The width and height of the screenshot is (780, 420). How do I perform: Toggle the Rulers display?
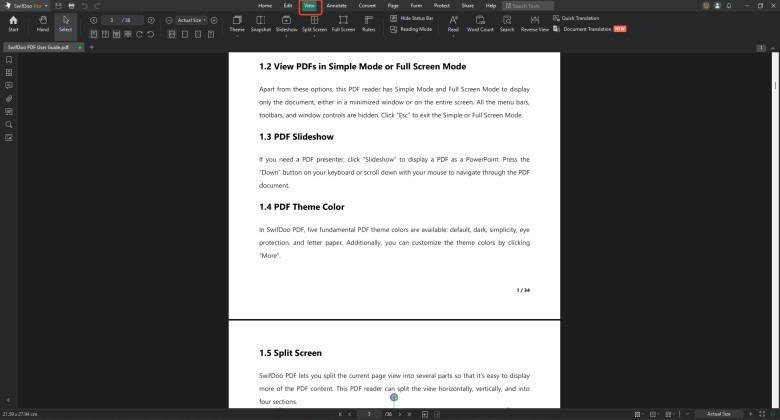369,23
